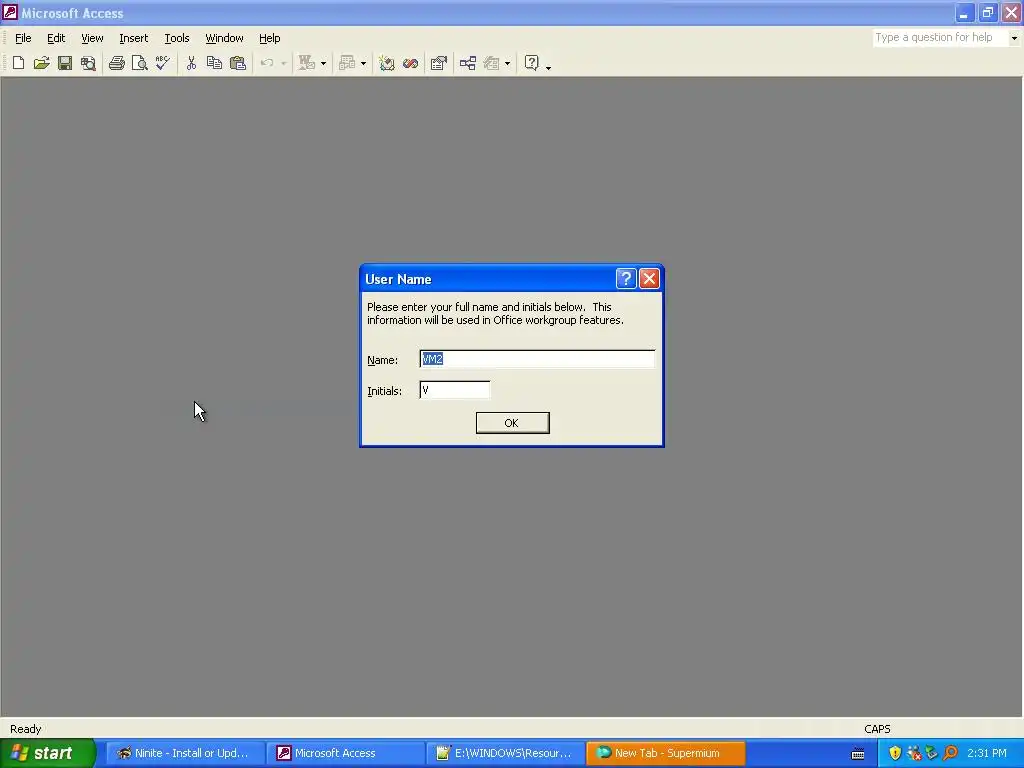The width and height of the screenshot is (1024, 768).
Task: Click the on-screen keyboard icon in taskbar
Action: [858, 754]
